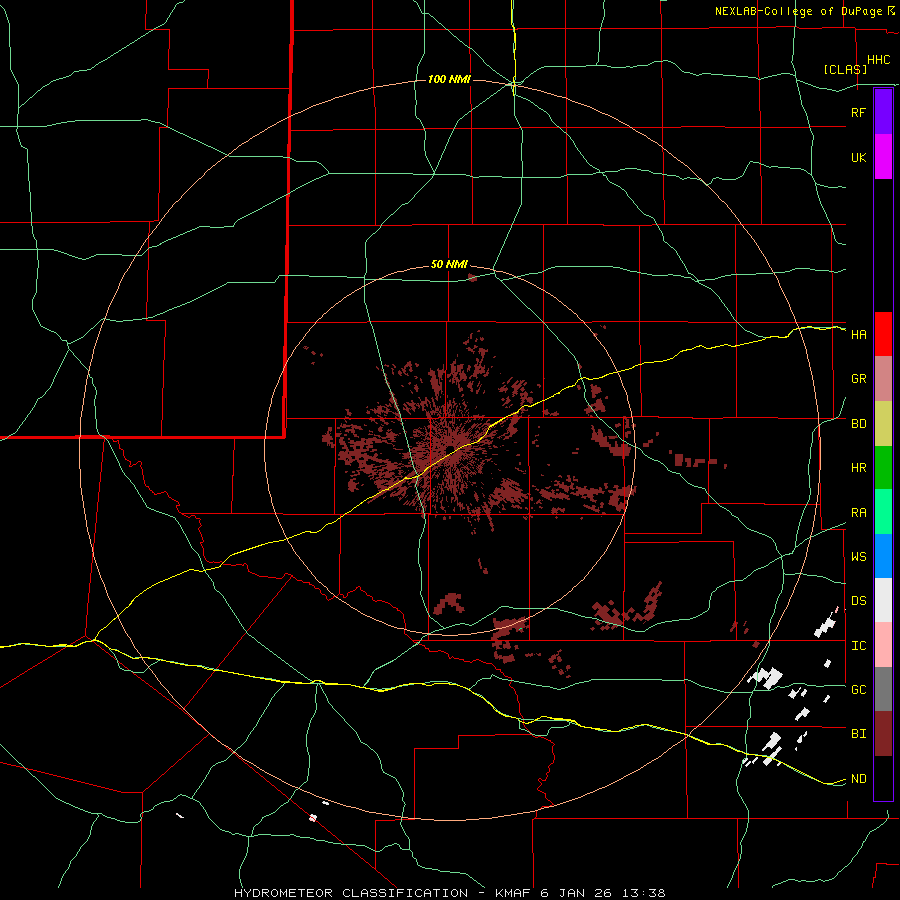Click the WS legend label
The height and width of the screenshot is (900, 900).
click(x=859, y=557)
